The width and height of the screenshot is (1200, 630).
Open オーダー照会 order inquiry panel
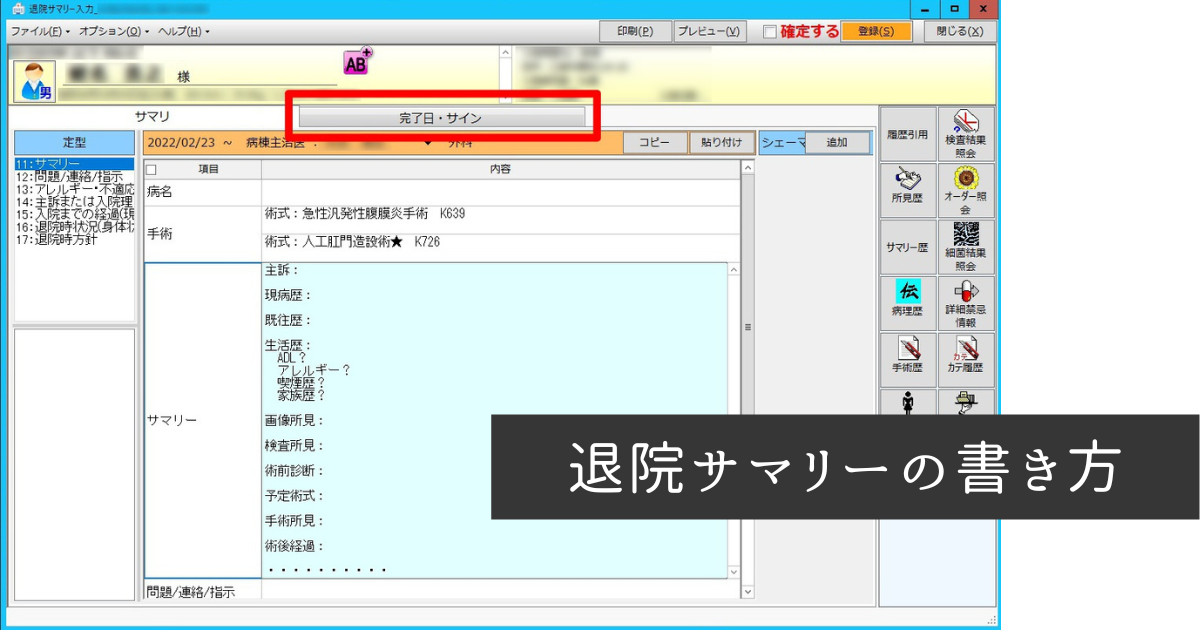point(965,188)
